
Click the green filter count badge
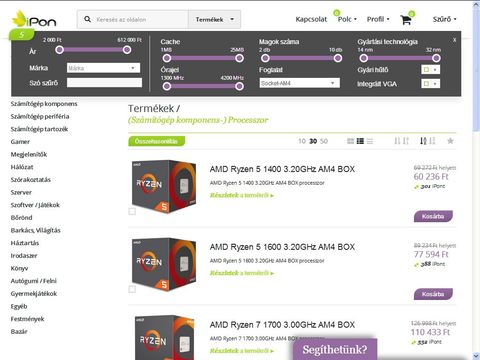pos(22,34)
